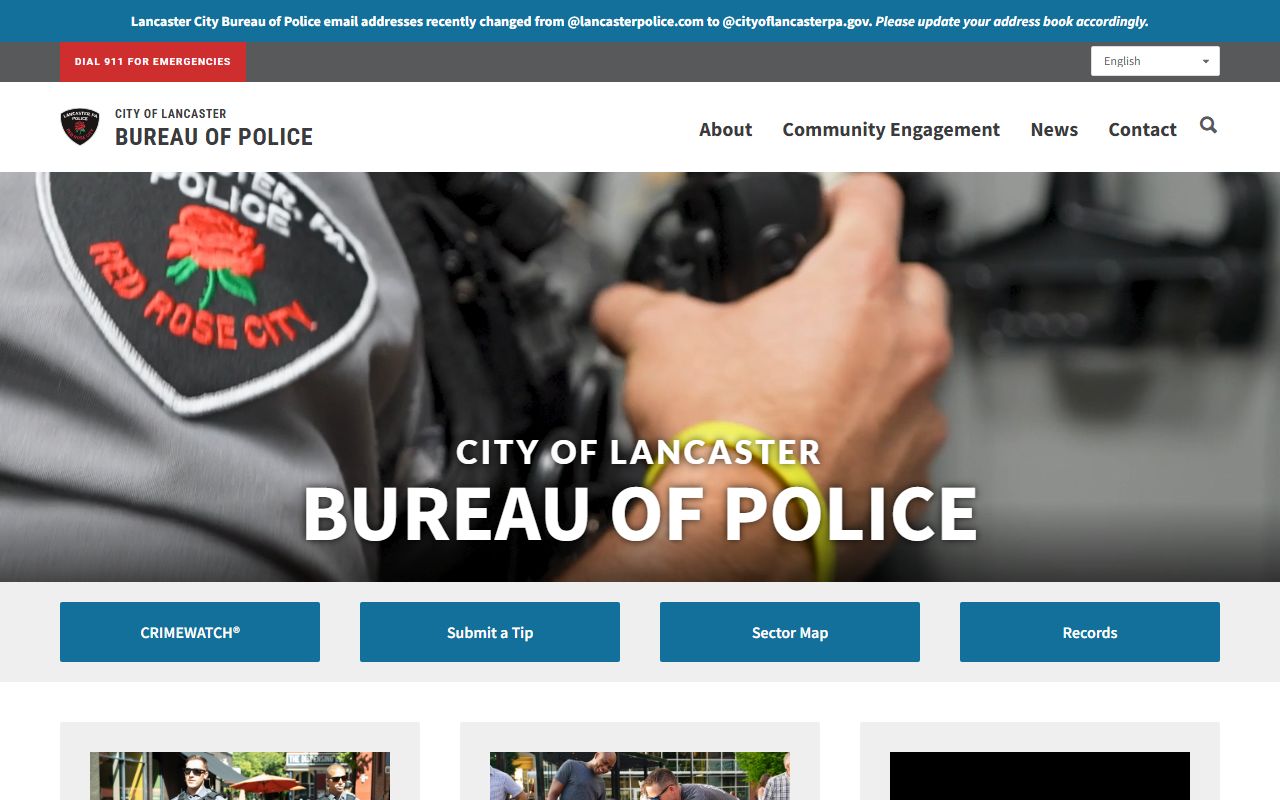Click the Lancaster police badge logo
The image size is (1280, 800).
[80, 127]
